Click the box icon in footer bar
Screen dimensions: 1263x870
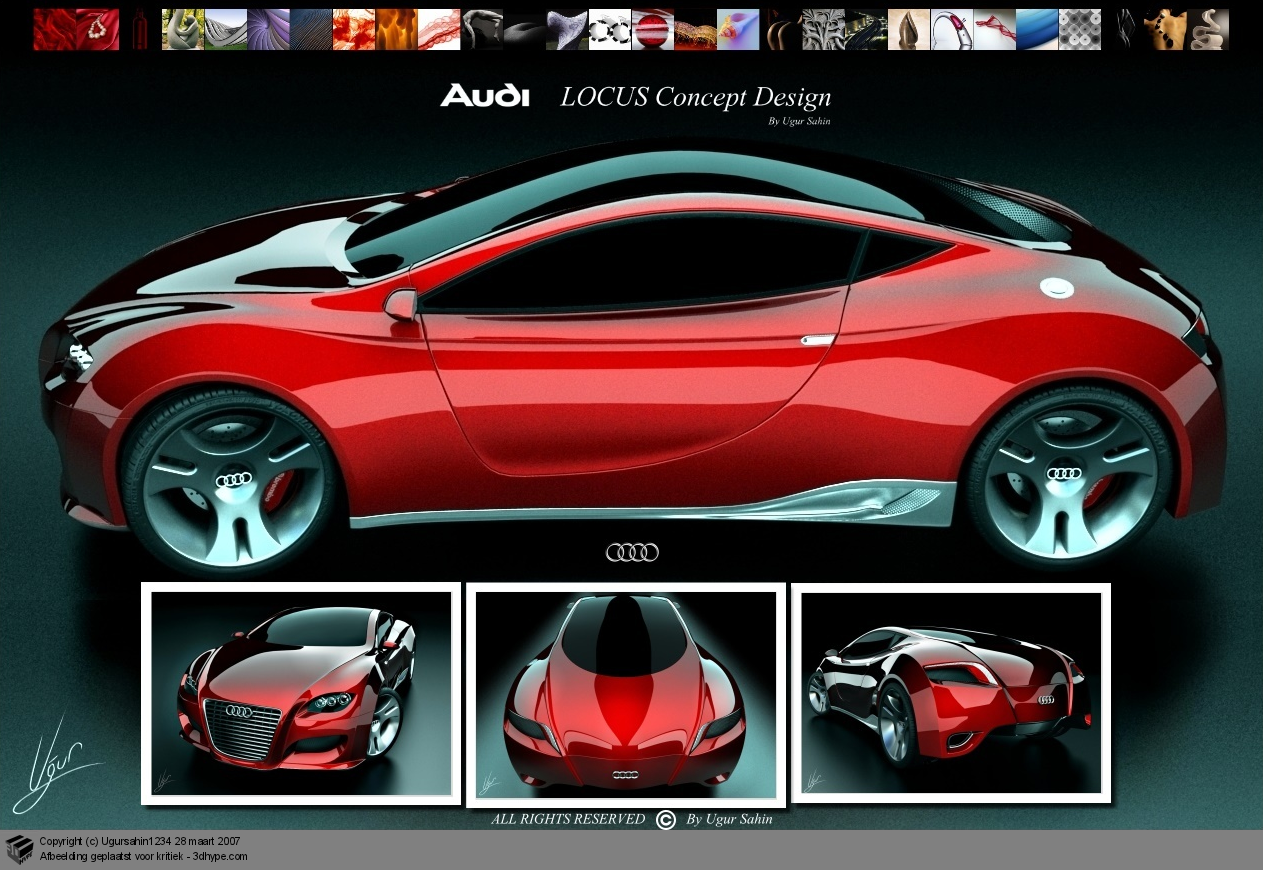19,849
